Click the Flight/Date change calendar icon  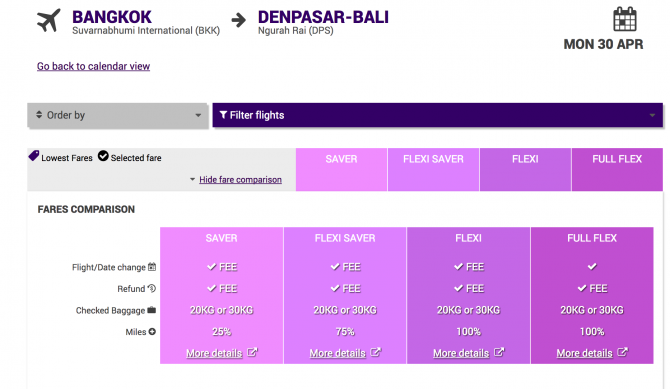[x=152, y=267]
